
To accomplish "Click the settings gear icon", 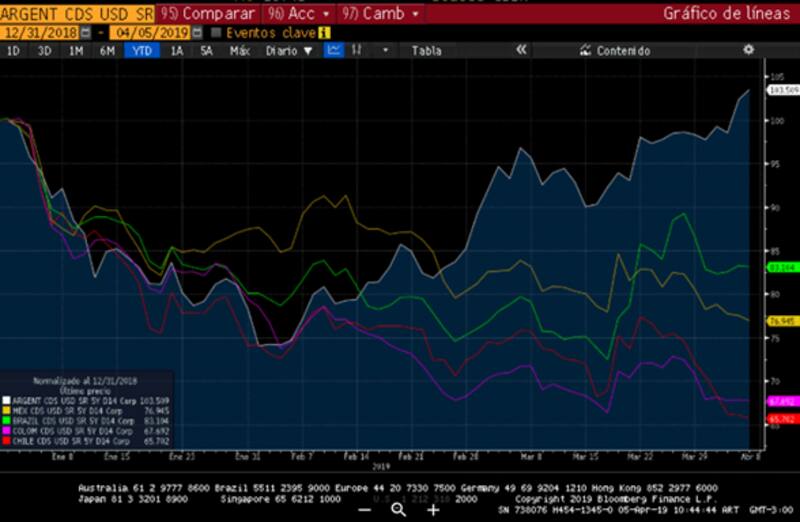I will click(x=748, y=50).
